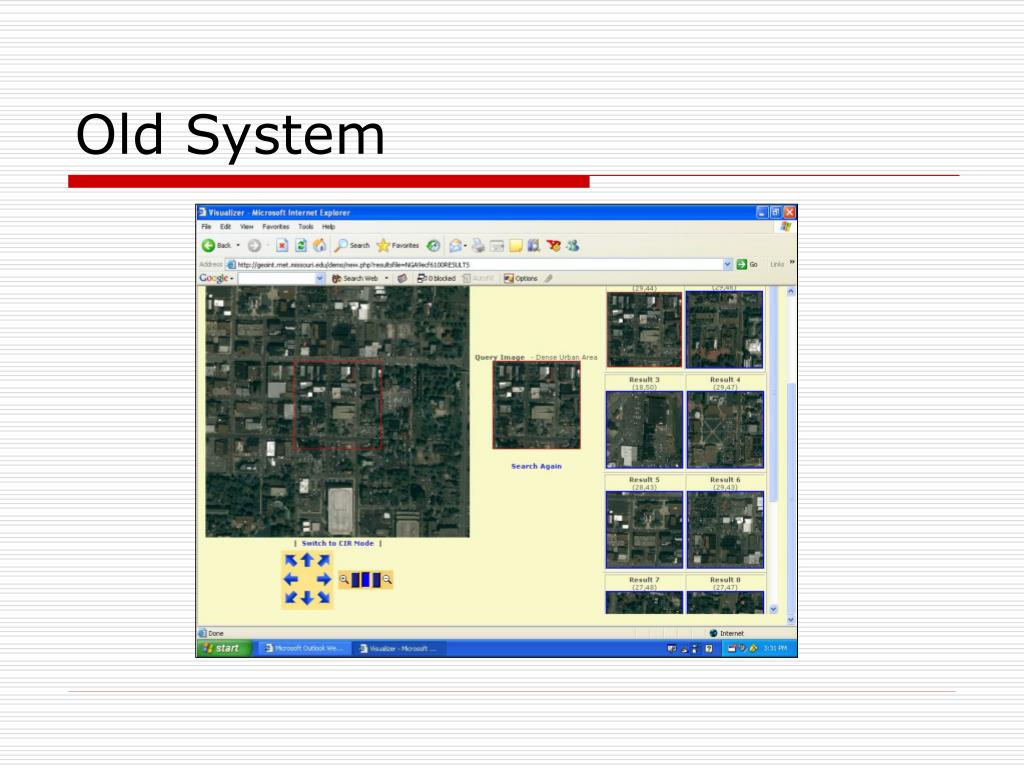Image resolution: width=1024 pixels, height=768 pixels.
Task: Click the red-bordered first result thumbnail
Action: (644, 329)
